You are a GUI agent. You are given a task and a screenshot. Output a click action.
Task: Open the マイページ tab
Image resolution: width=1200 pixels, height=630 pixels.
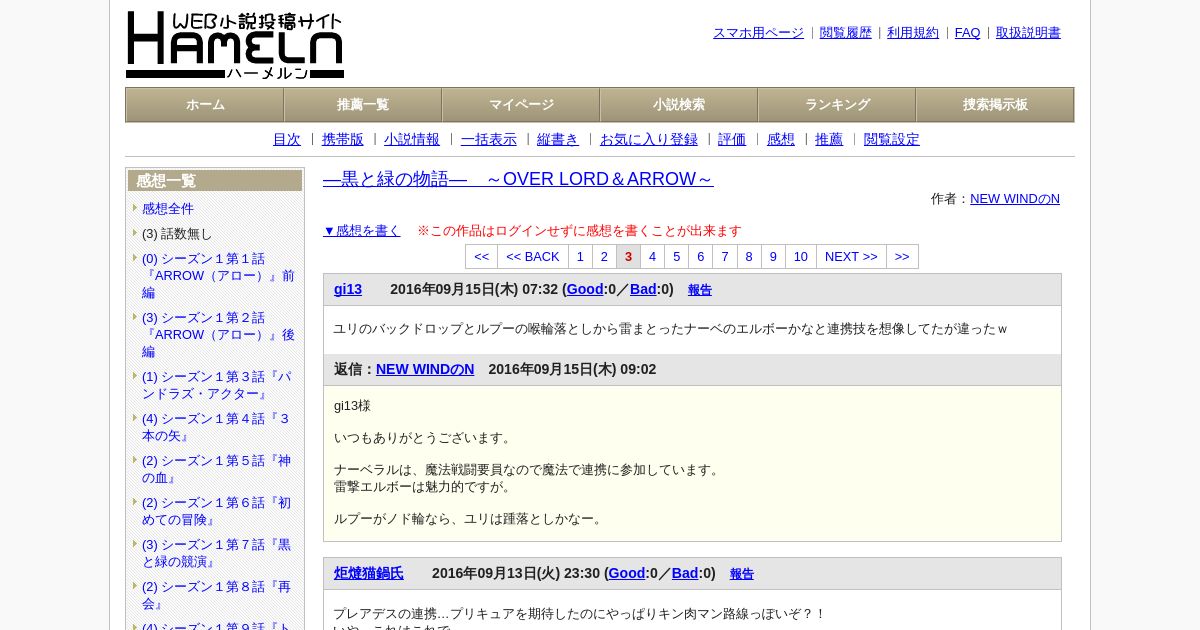tap(521, 105)
